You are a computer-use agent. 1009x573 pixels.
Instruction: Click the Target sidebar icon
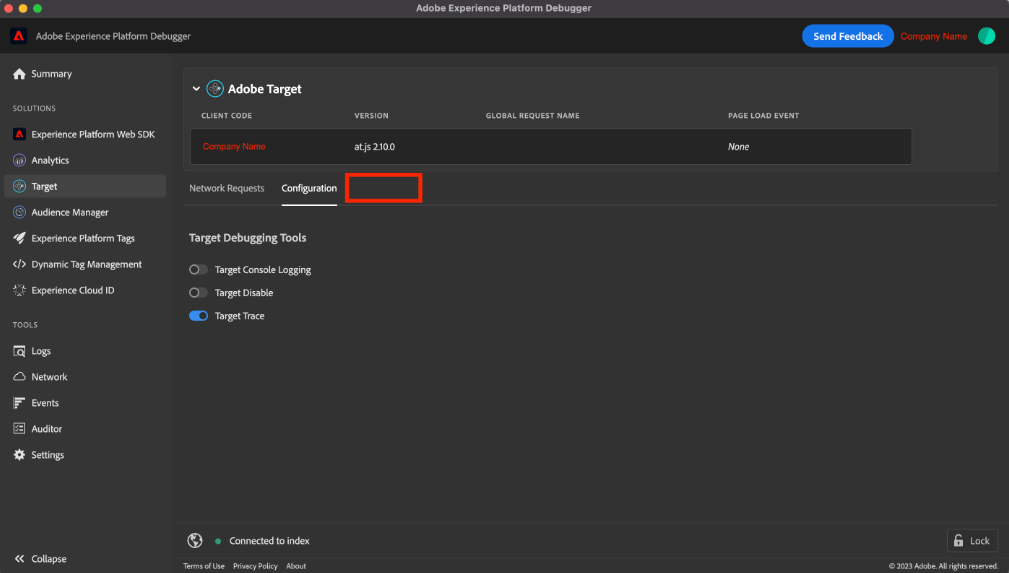(19, 186)
